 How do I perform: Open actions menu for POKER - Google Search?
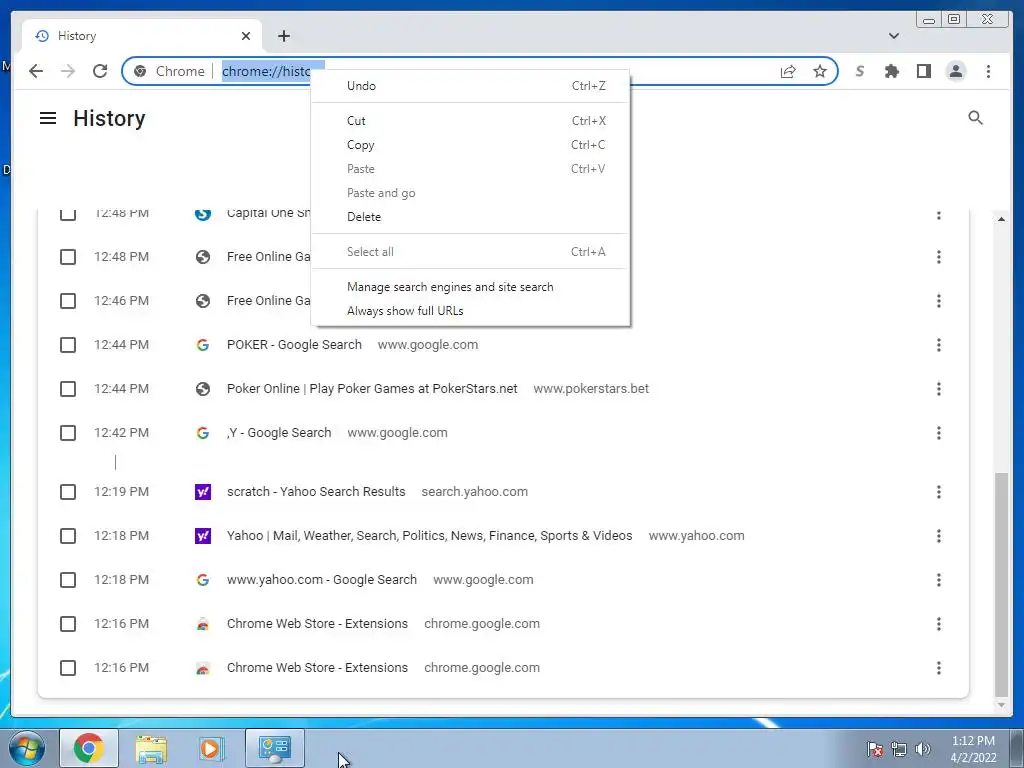tap(938, 345)
